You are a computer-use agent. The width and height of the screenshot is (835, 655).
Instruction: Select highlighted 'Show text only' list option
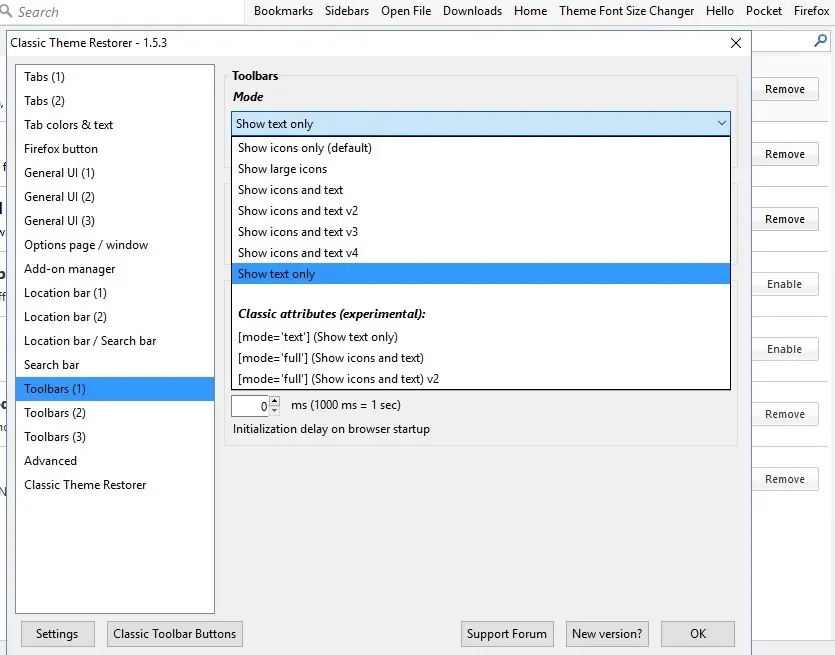coord(481,274)
